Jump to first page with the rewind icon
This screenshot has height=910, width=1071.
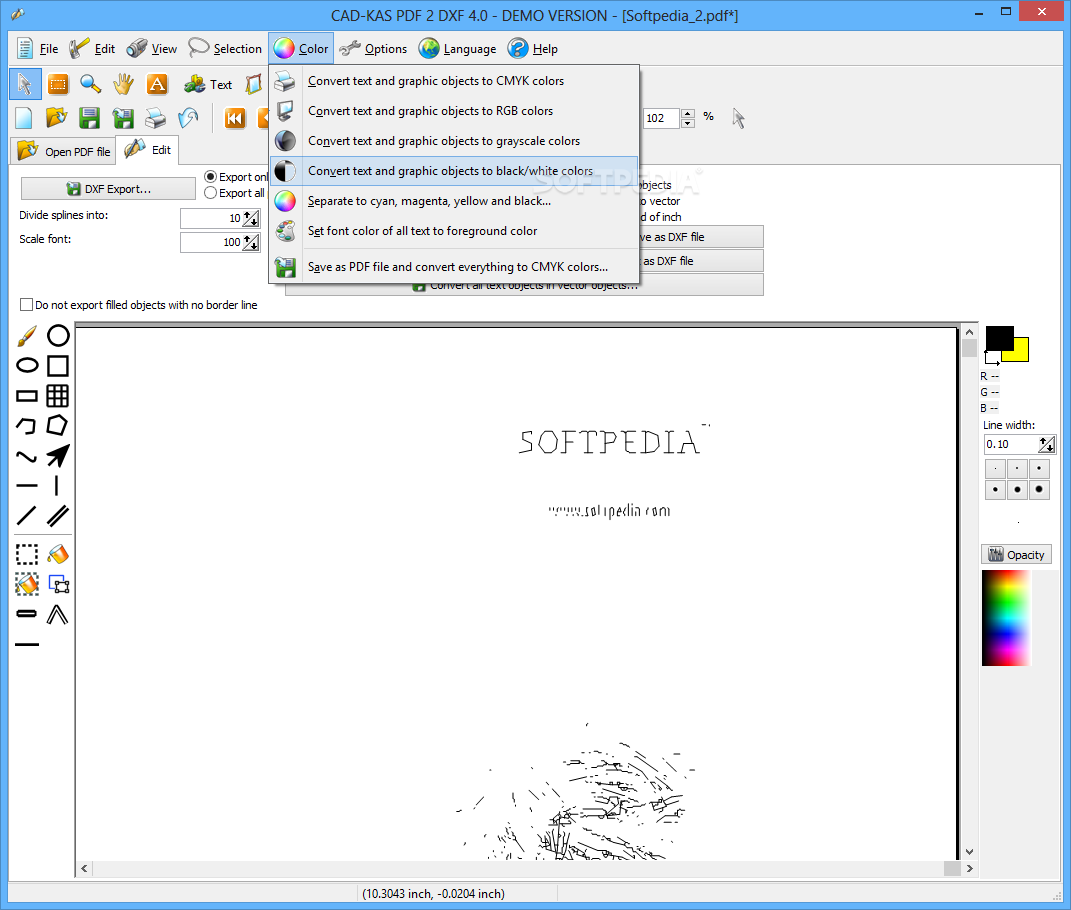(x=235, y=118)
